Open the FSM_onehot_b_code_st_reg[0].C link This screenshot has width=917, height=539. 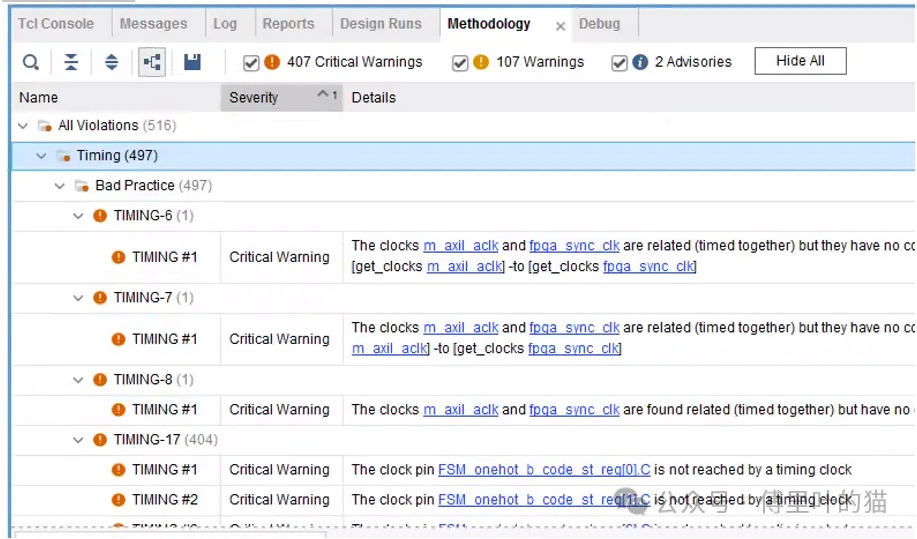(x=544, y=470)
